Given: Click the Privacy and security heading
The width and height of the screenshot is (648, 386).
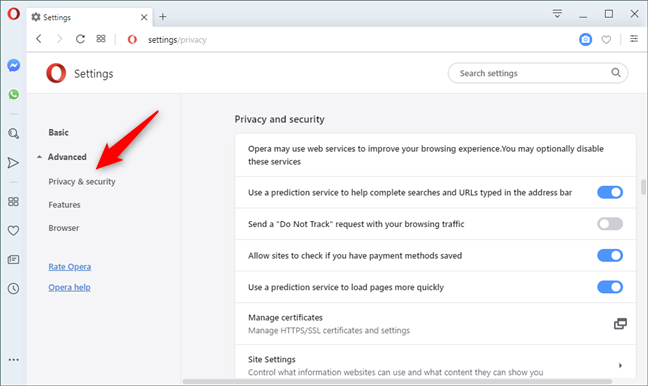Looking at the screenshot, I should pos(279,119).
